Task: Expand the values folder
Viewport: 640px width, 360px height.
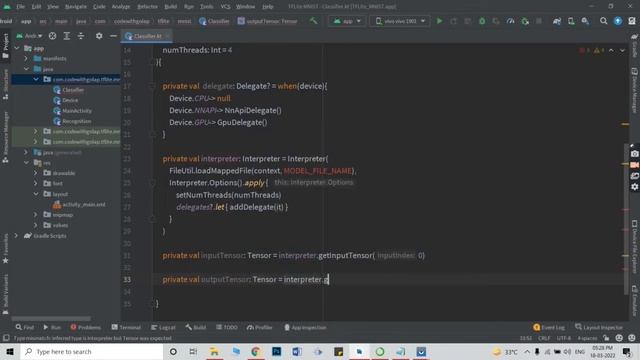Action: click(36, 225)
